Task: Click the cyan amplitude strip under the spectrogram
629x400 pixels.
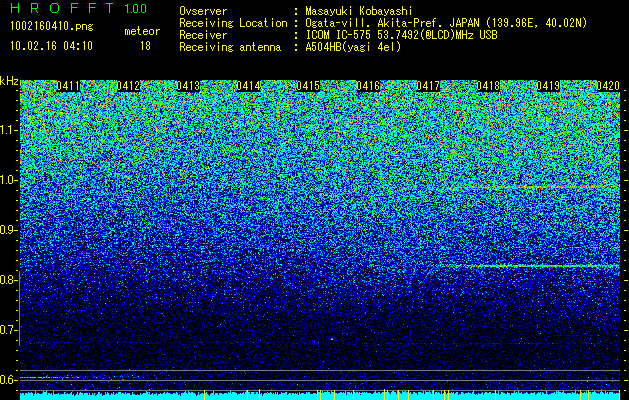Action: (x=320, y=396)
